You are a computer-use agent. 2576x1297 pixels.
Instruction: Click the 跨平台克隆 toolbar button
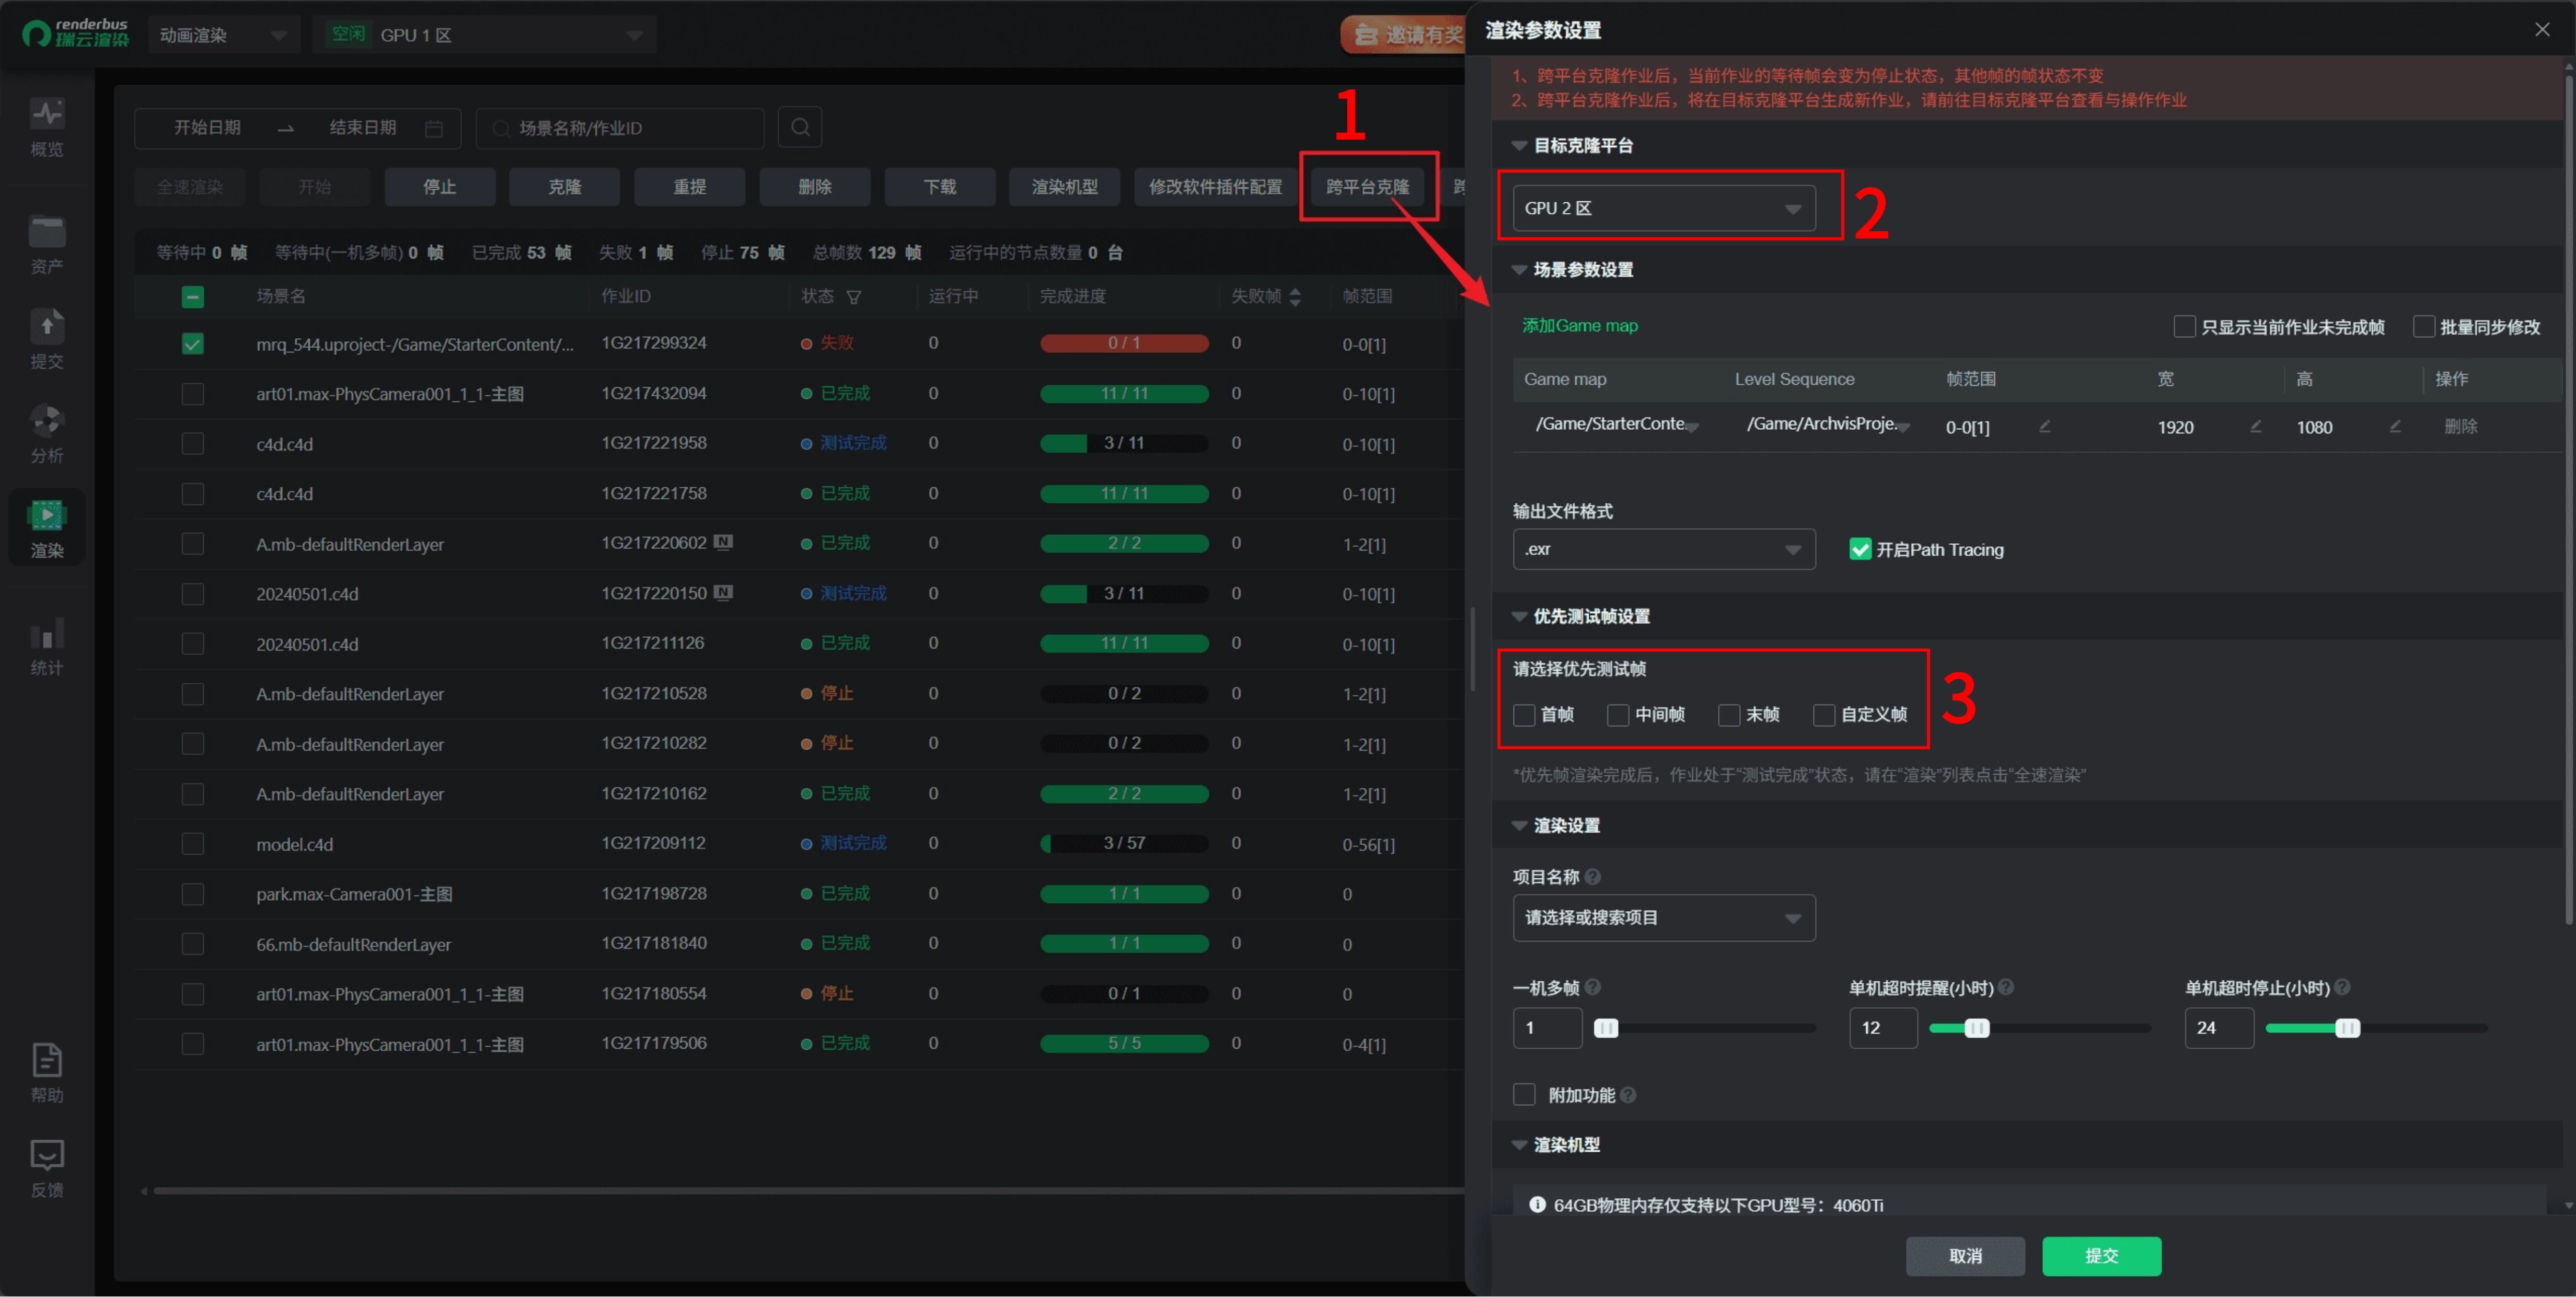click(1367, 187)
